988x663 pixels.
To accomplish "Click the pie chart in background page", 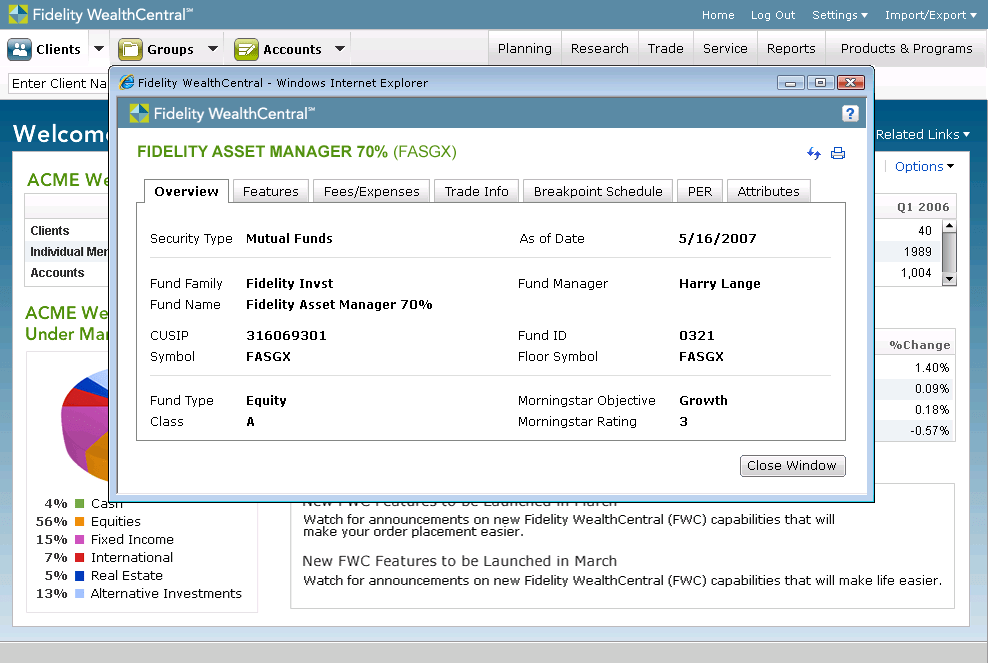I will coord(85,426).
